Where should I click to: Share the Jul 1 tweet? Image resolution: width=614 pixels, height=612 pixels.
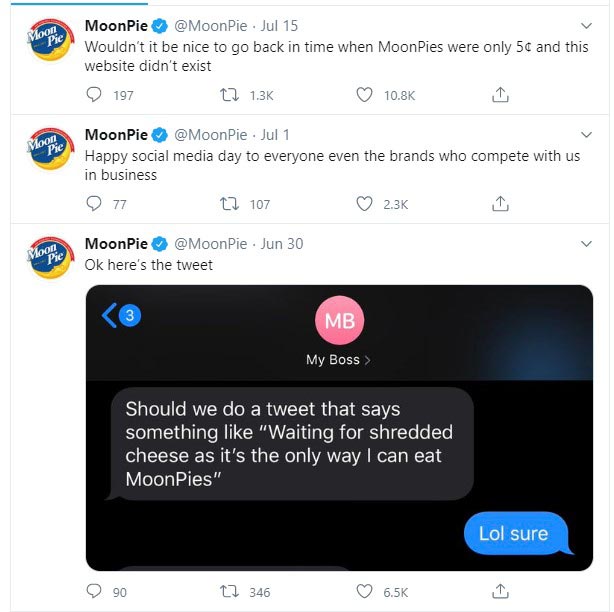click(x=501, y=204)
